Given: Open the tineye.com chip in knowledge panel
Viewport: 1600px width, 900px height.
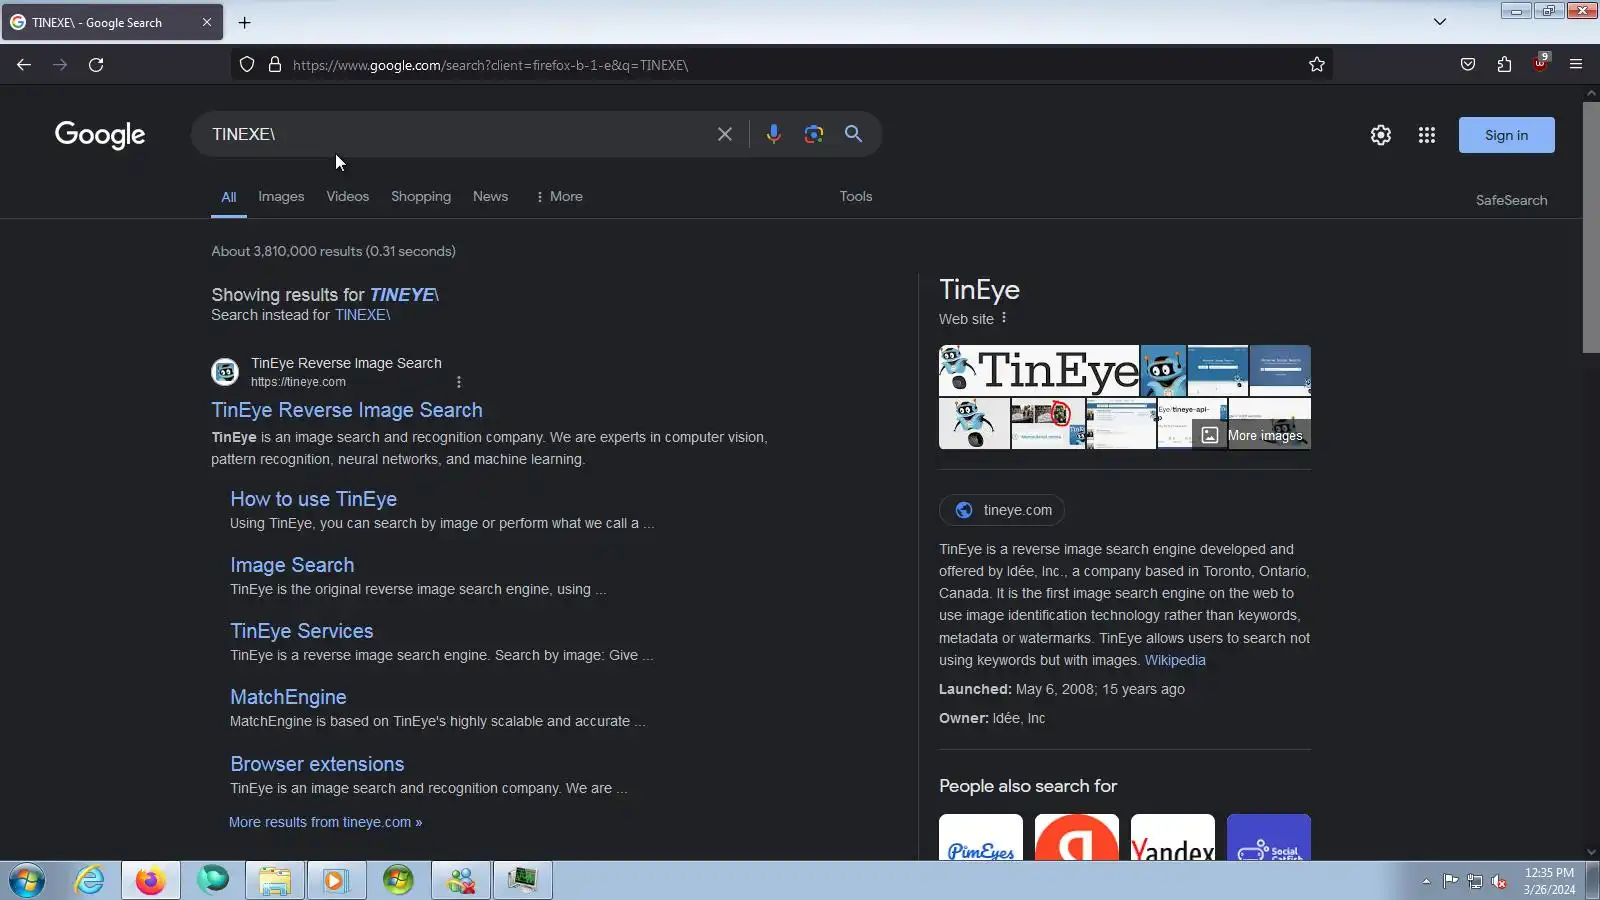Looking at the screenshot, I should (1002, 510).
